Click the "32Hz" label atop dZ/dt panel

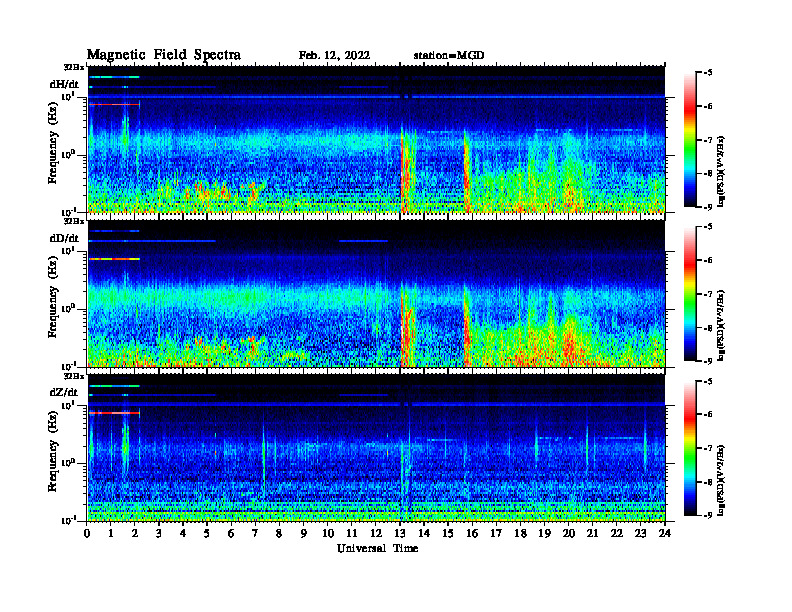[74, 376]
